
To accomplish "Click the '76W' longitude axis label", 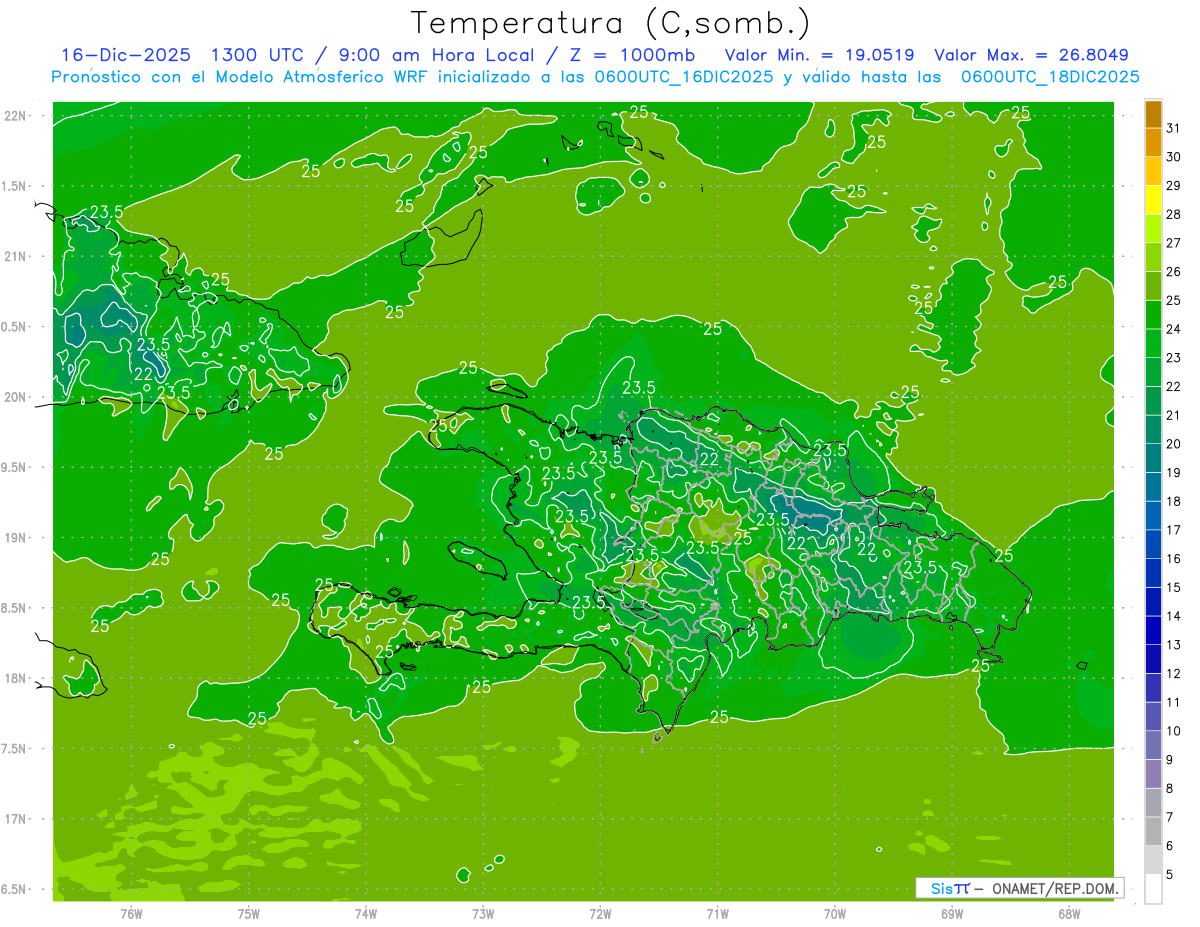I will pyautogui.click(x=131, y=913).
